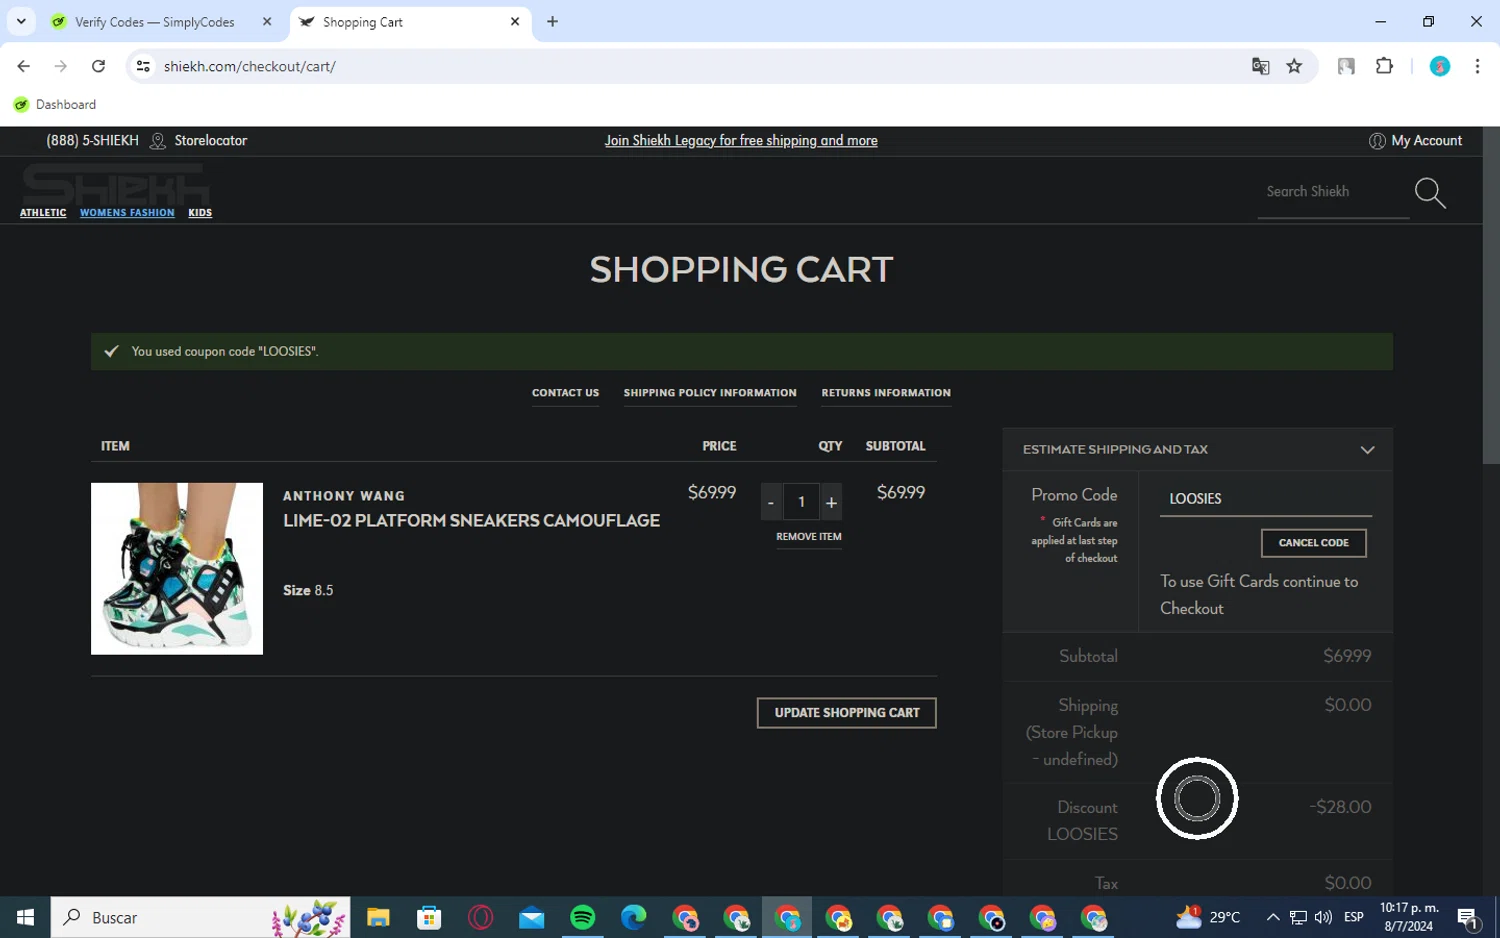Image resolution: width=1500 pixels, height=938 pixels.
Task: Open the Extensions puzzle icon
Action: pyautogui.click(x=1384, y=66)
